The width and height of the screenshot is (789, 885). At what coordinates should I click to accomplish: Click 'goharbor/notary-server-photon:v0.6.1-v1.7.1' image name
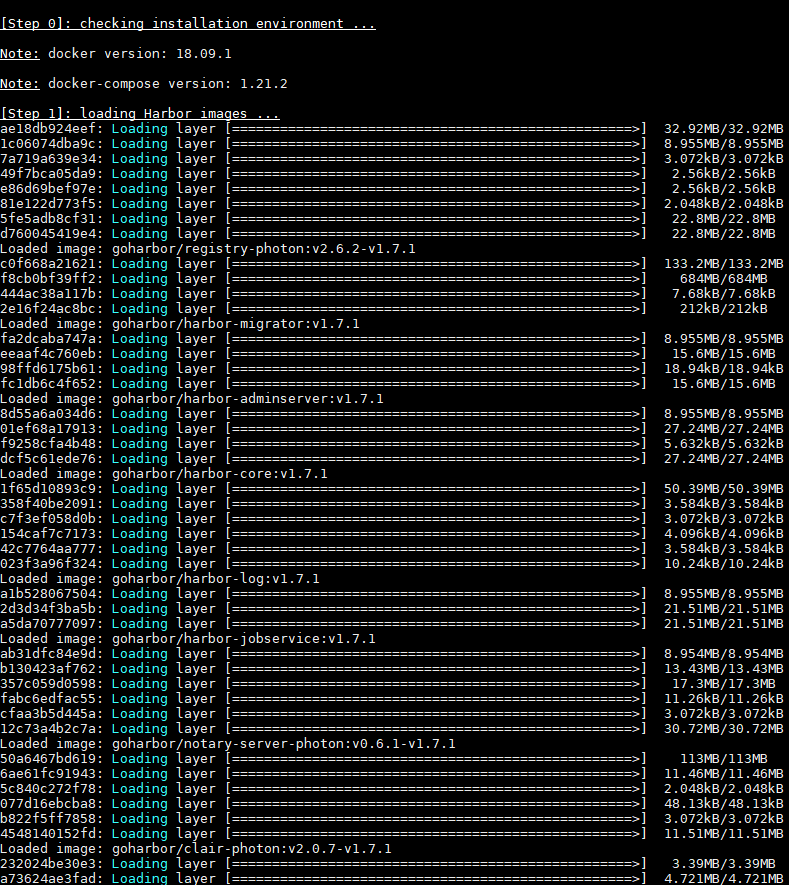[284, 744]
